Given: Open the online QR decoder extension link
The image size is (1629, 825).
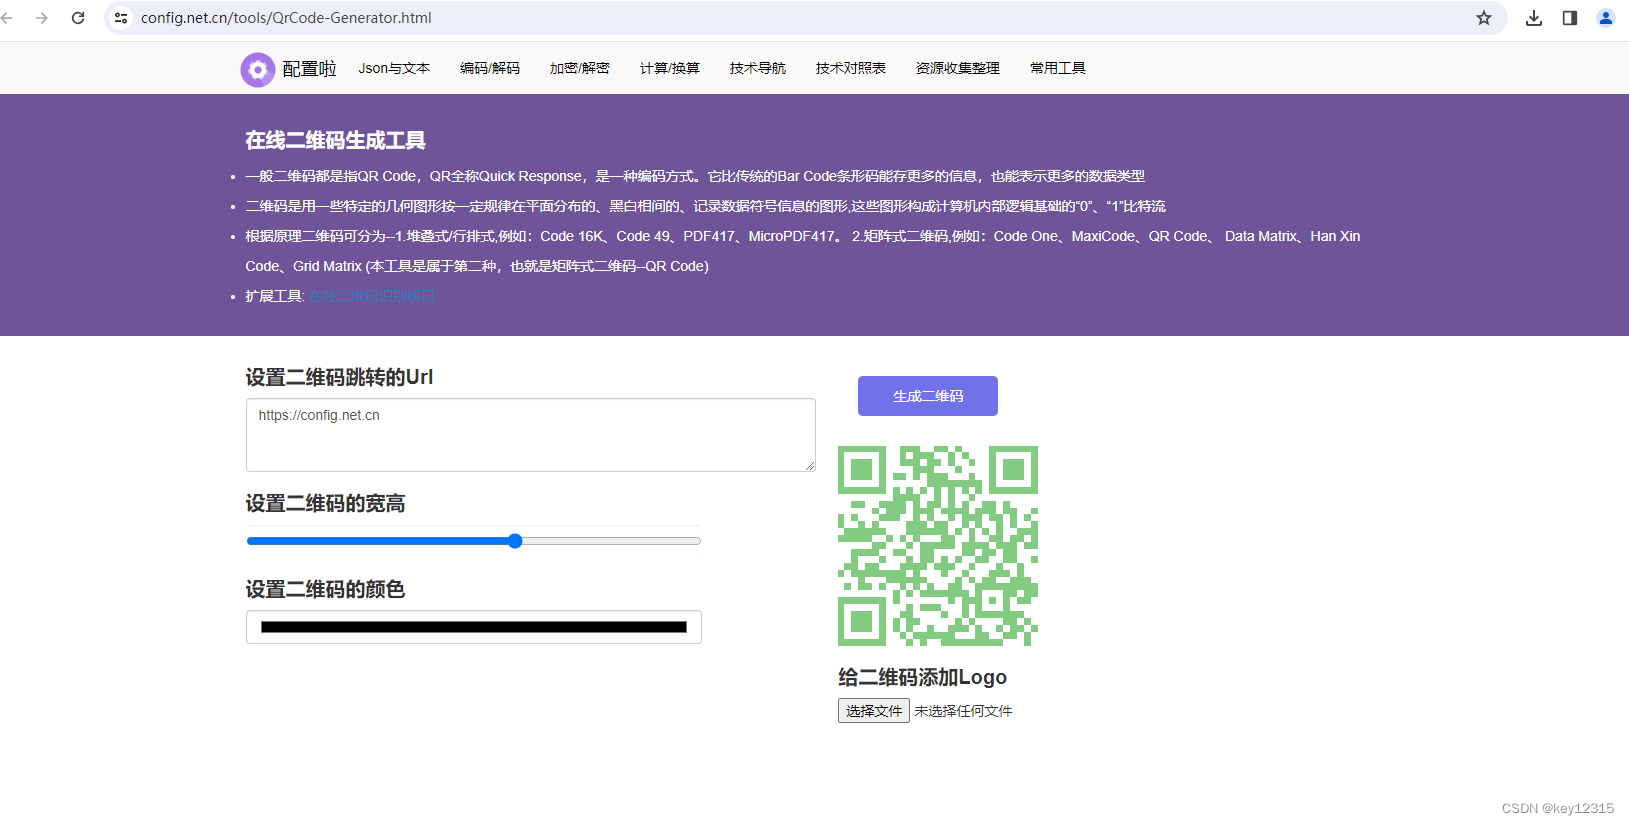Looking at the screenshot, I should point(371,296).
